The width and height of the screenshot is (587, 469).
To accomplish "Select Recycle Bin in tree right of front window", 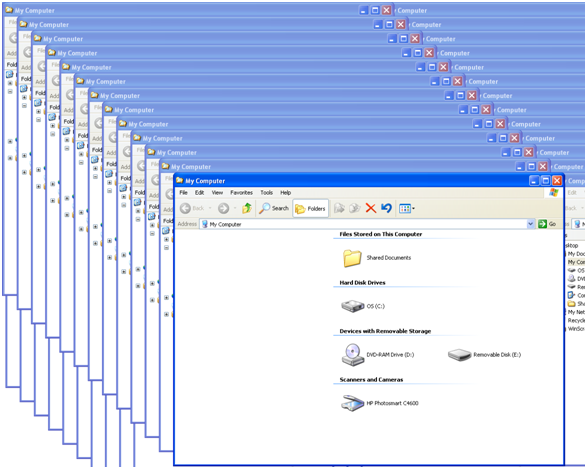I will (576, 320).
